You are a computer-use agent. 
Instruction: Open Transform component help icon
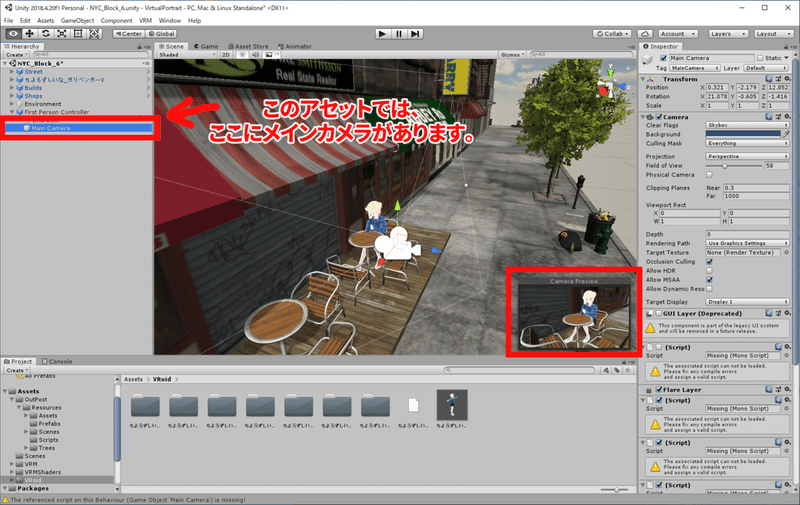768,79
